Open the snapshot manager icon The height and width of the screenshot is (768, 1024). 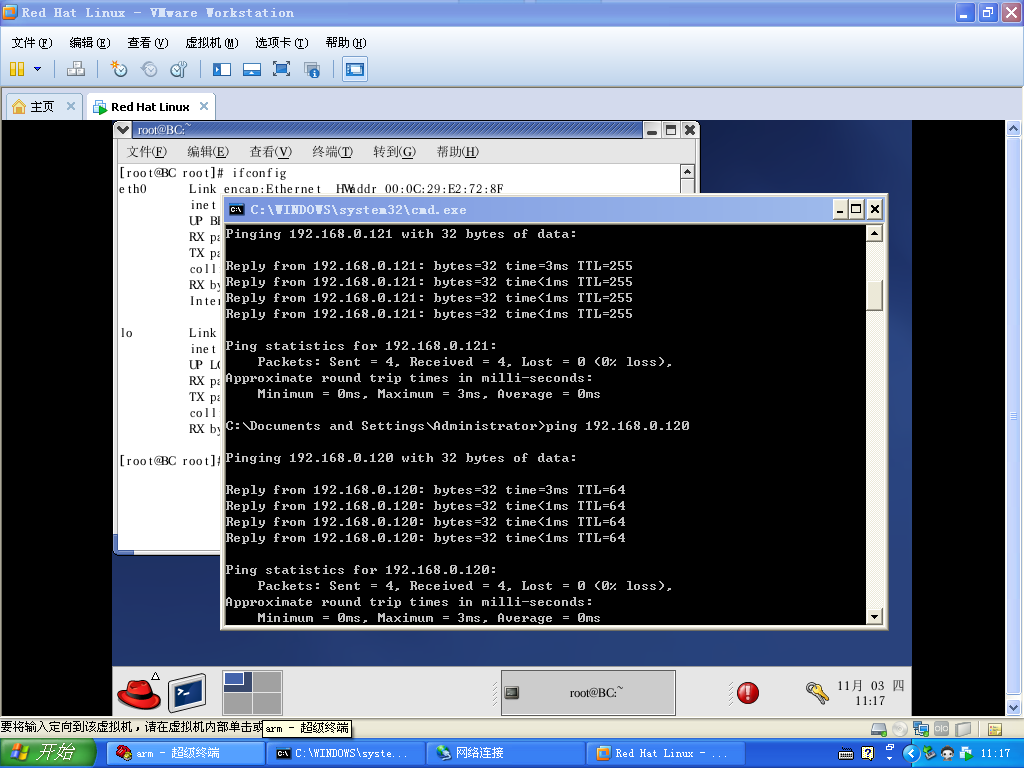[178, 69]
